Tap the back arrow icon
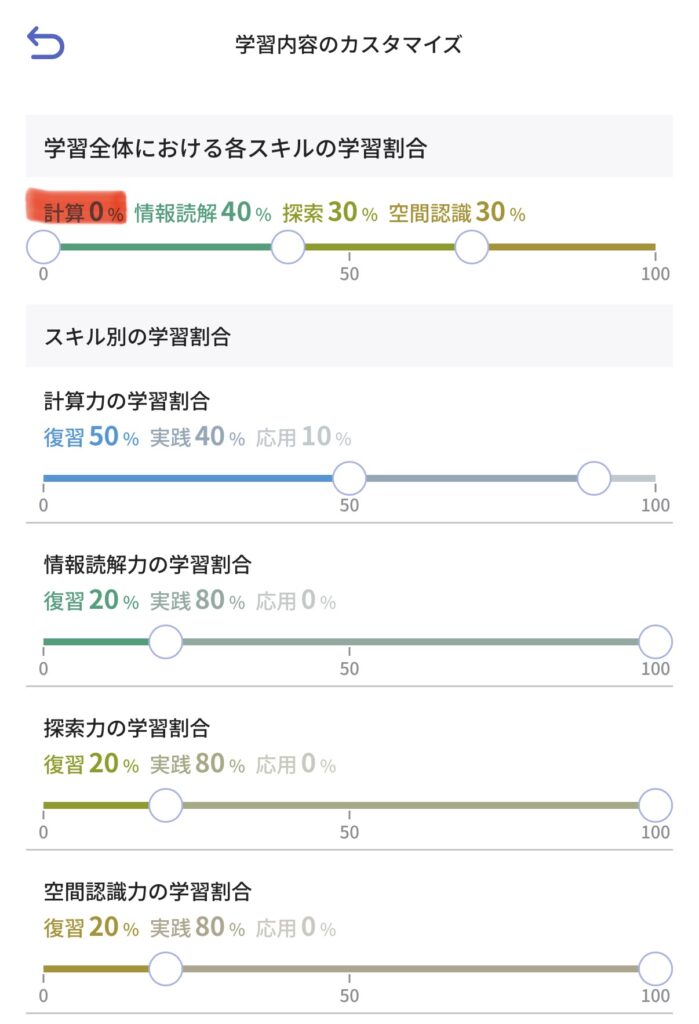699x1024 pixels. (45, 43)
